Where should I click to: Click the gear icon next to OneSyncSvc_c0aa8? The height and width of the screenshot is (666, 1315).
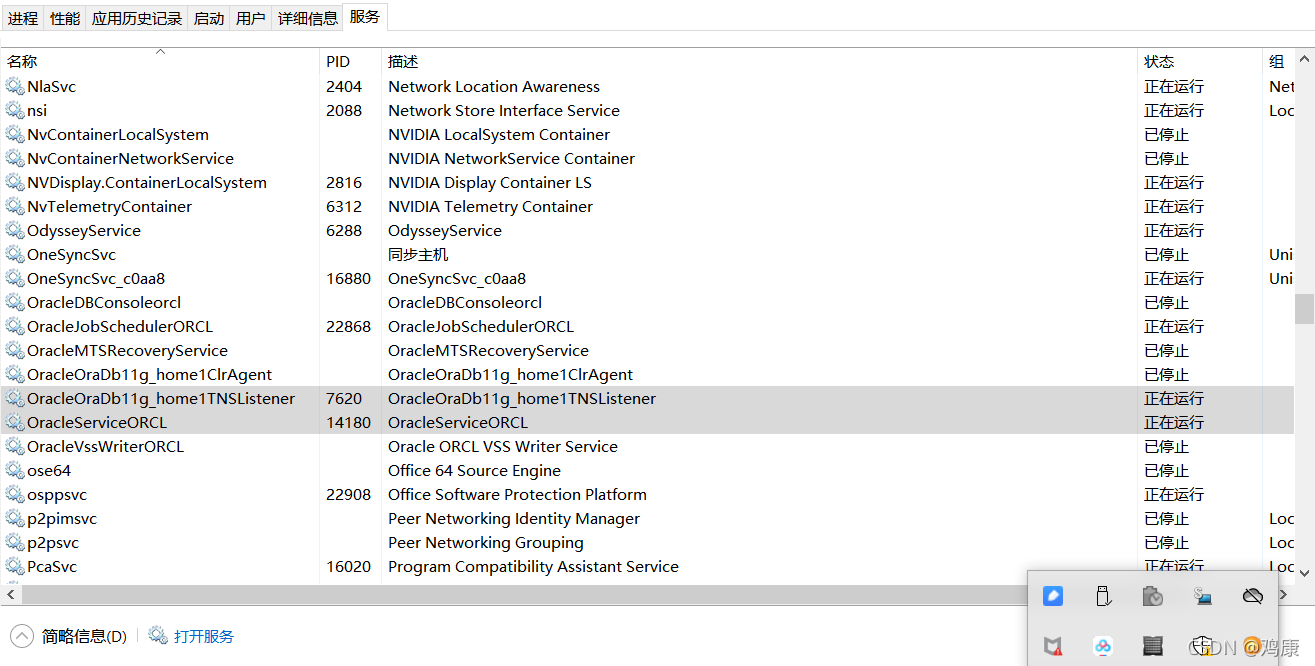15,279
